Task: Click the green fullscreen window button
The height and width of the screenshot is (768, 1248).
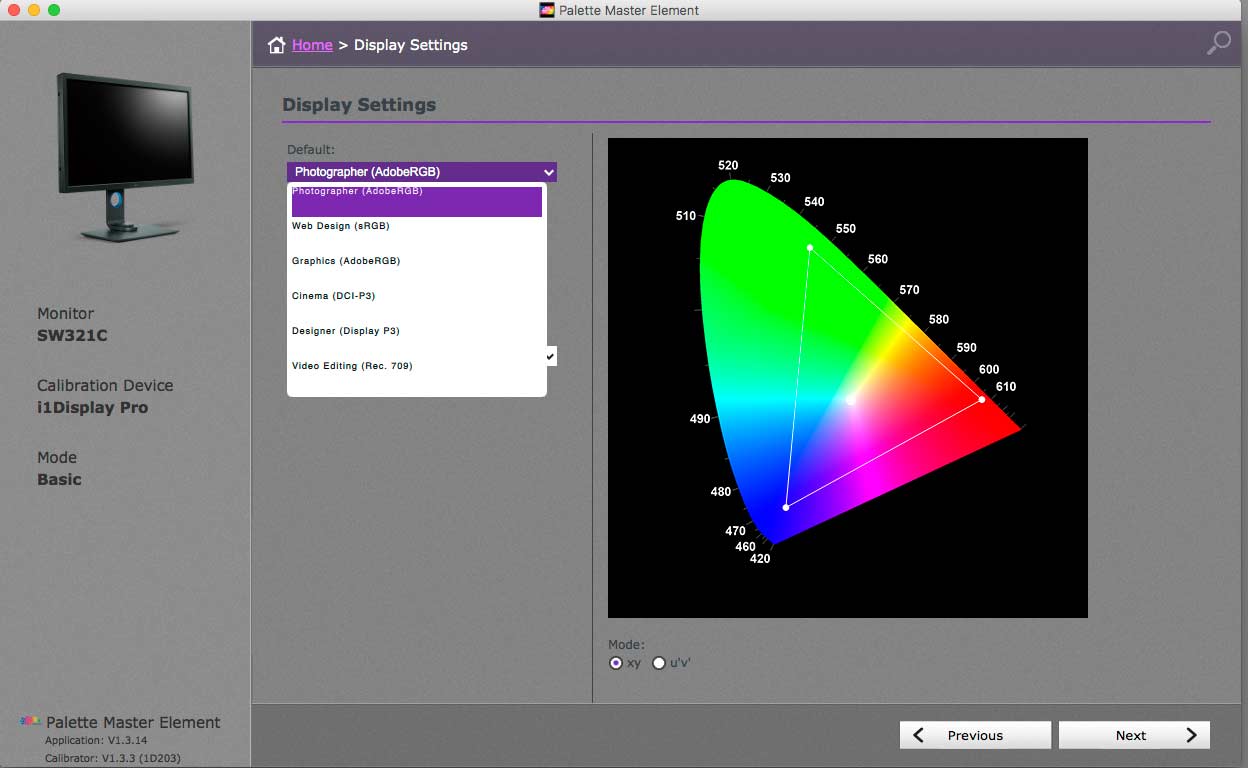Action: click(54, 10)
